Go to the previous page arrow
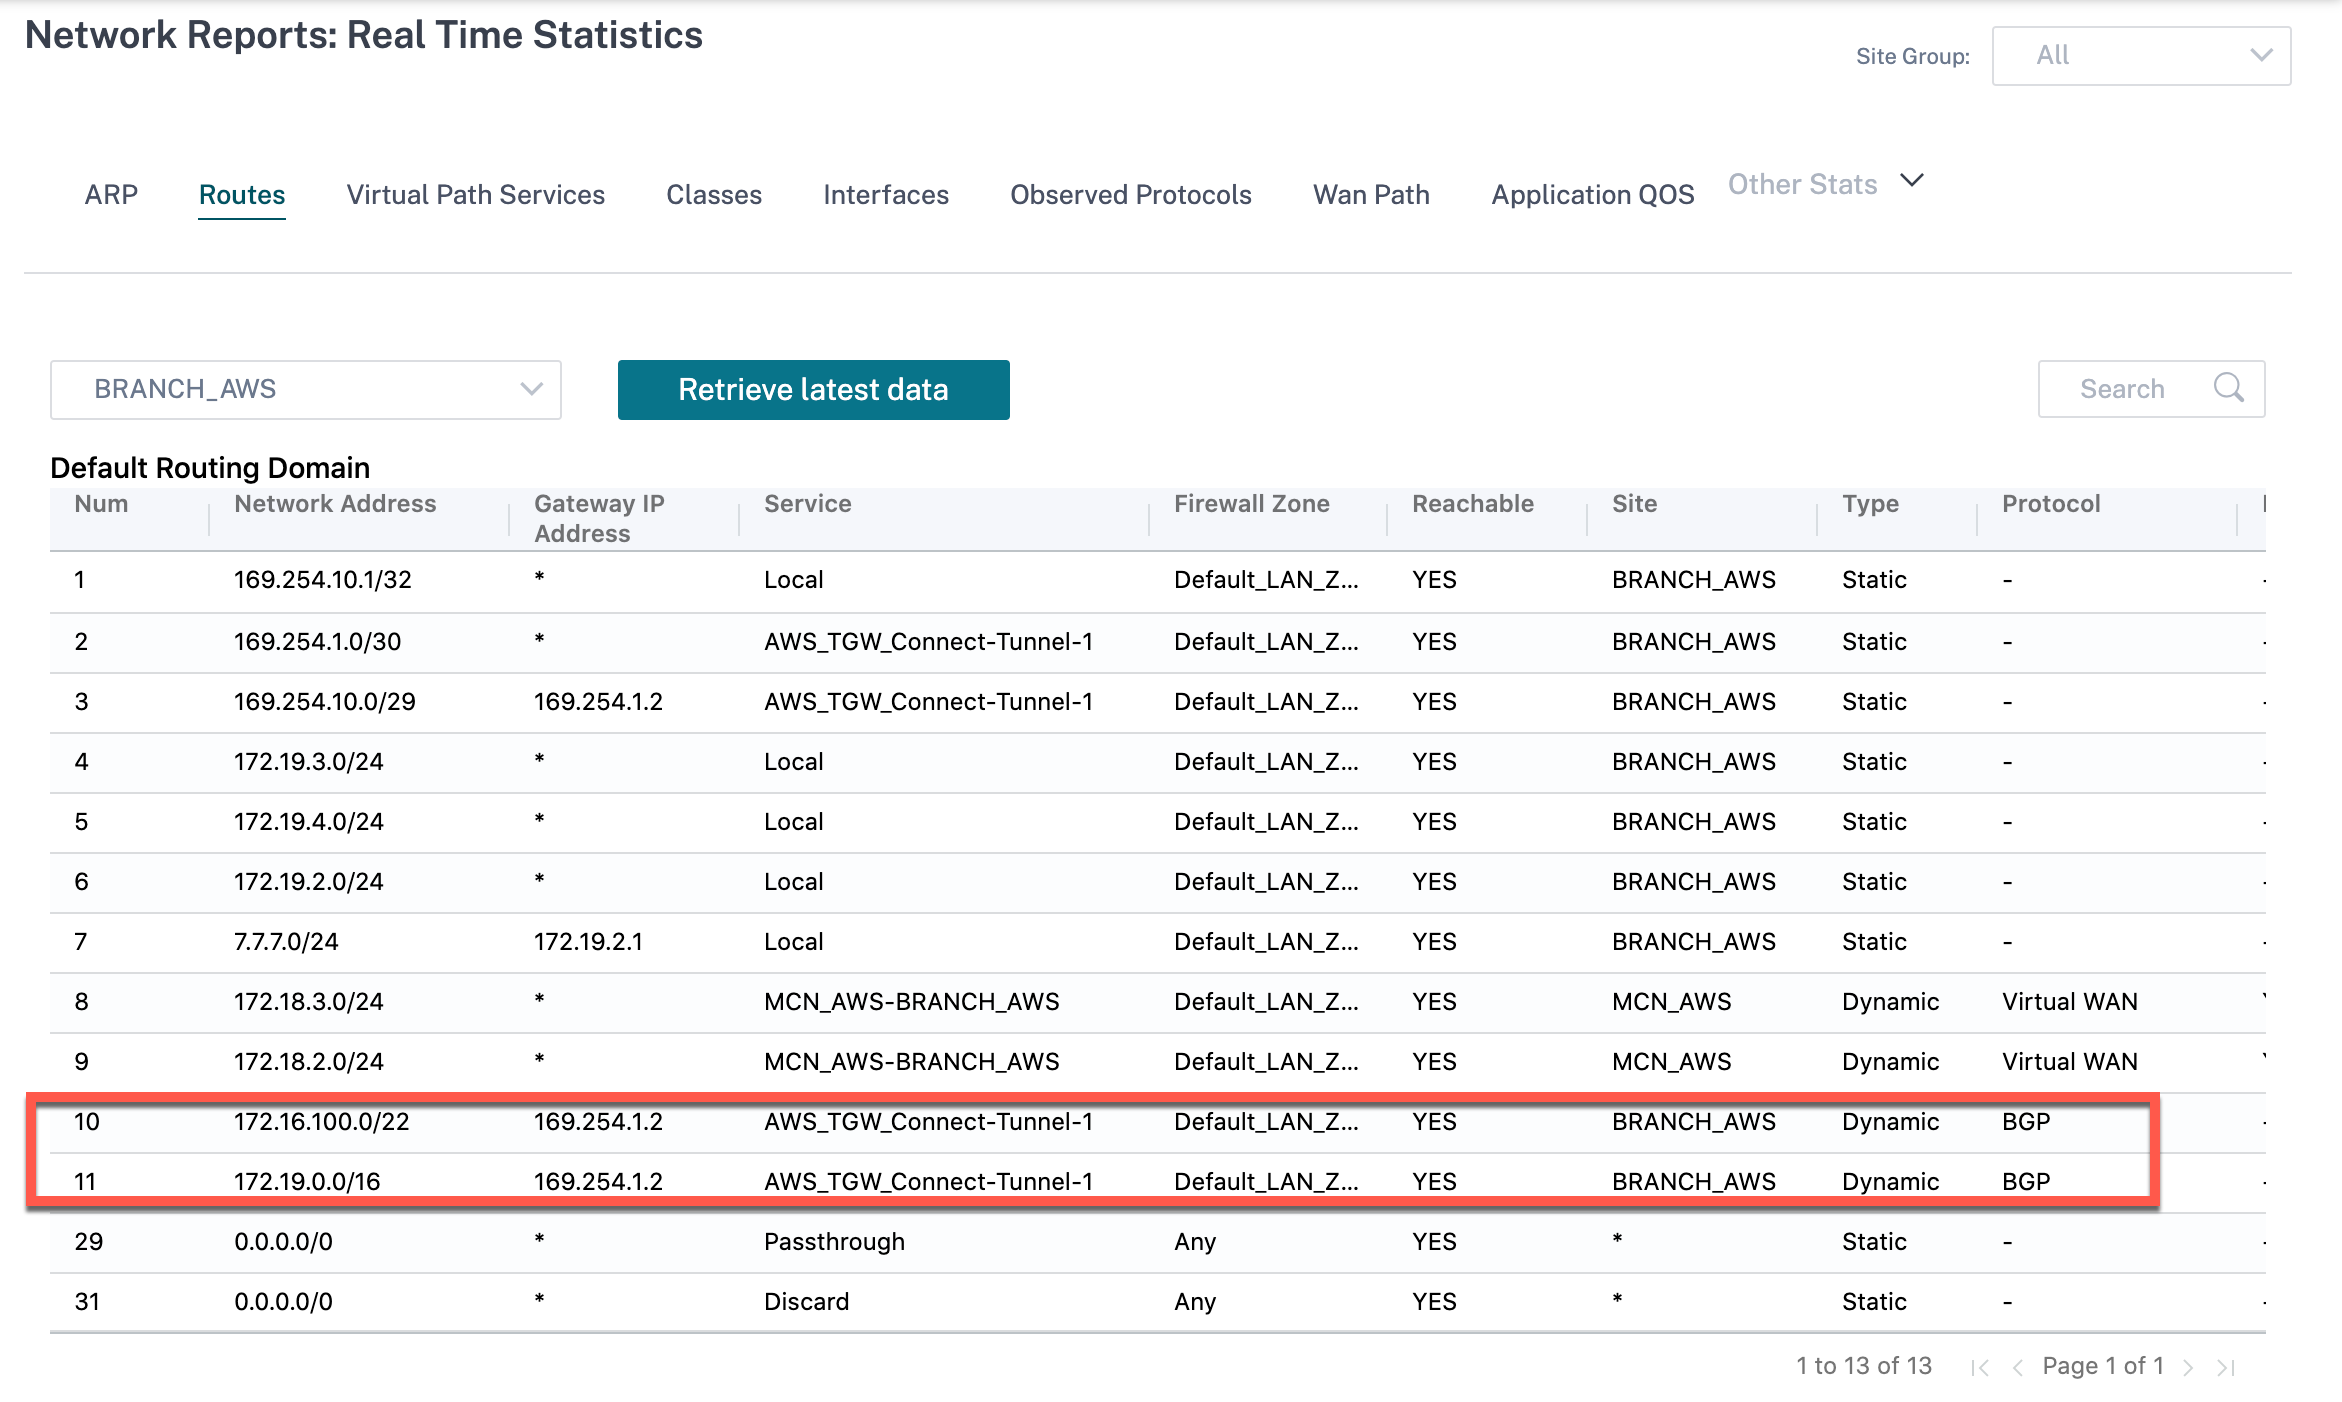 click(2017, 1367)
